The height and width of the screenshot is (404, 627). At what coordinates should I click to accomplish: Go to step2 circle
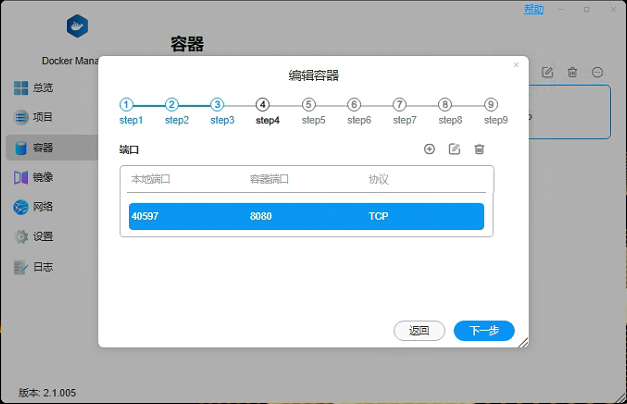click(172, 105)
